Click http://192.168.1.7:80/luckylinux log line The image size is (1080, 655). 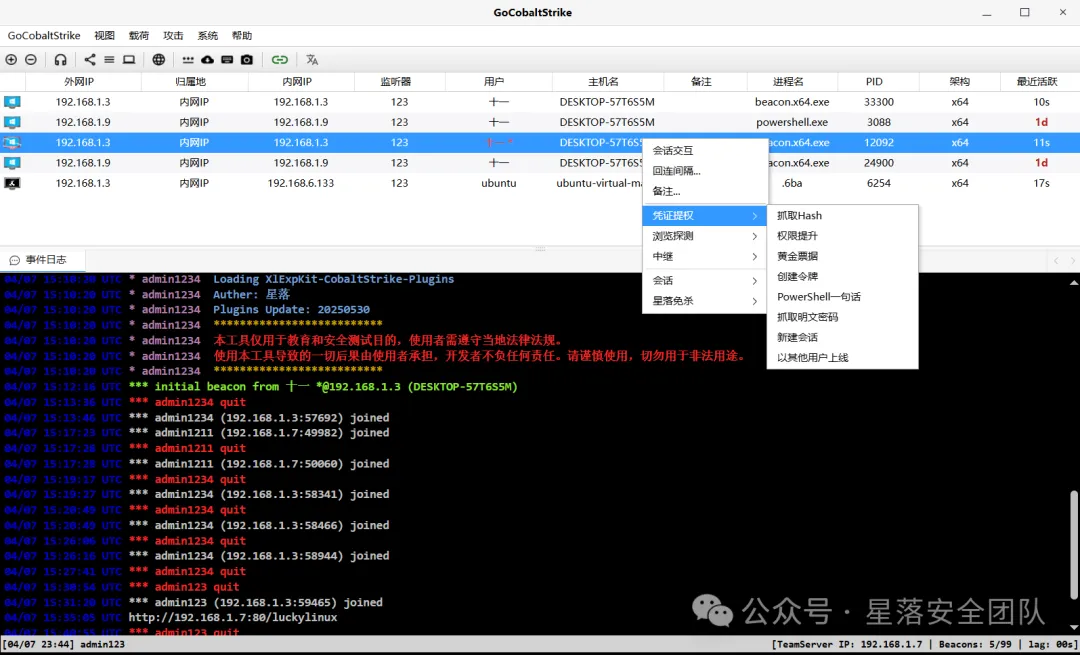tap(233, 617)
